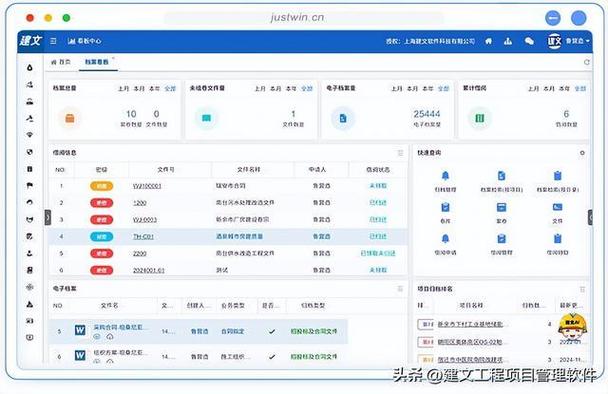This screenshot has width=608, height=394.
Task: Open file number link WJ-0003
Action: (x=145, y=219)
